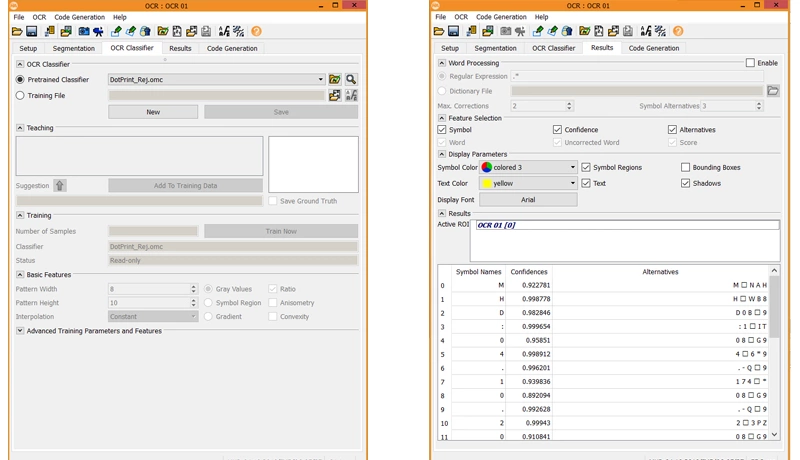Uncheck the Shadows checkbox
Screen dimensions: 800x460
[x=686, y=184]
